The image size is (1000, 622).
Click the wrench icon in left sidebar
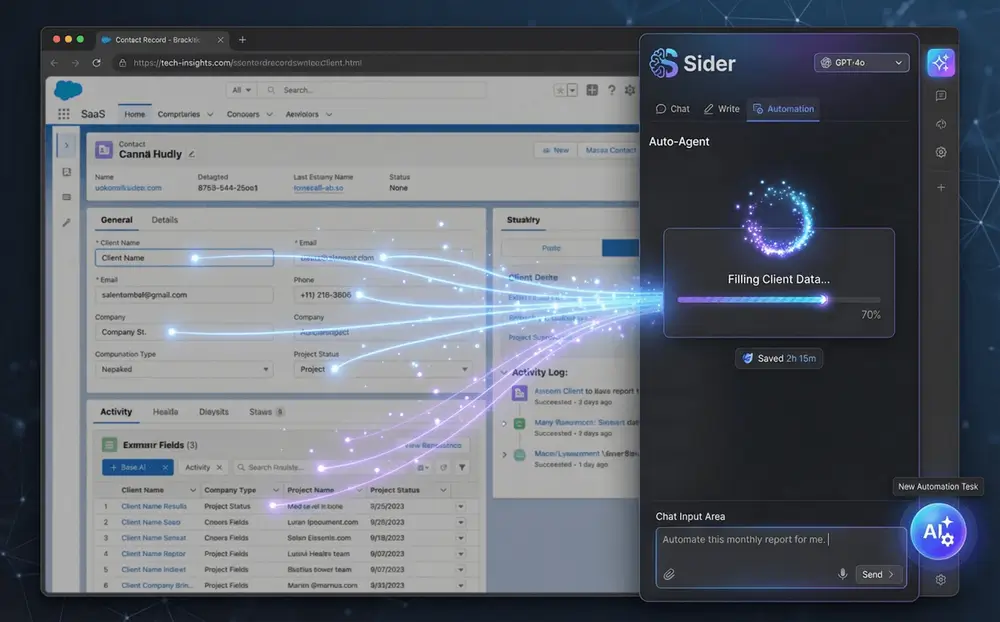point(66,223)
